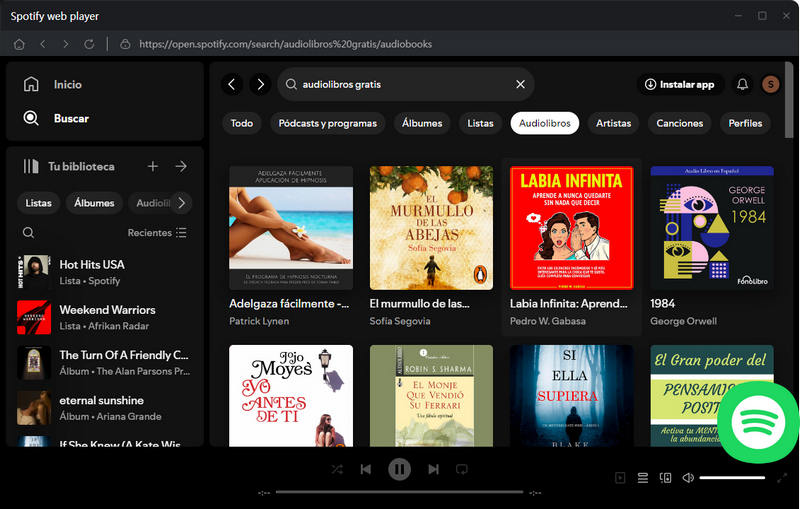The height and width of the screenshot is (509, 800).
Task: Open connect to a device
Action: click(x=665, y=478)
